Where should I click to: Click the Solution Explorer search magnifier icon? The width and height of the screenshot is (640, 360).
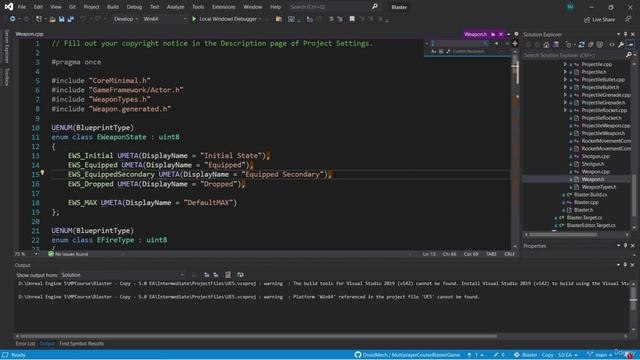[629, 55]
